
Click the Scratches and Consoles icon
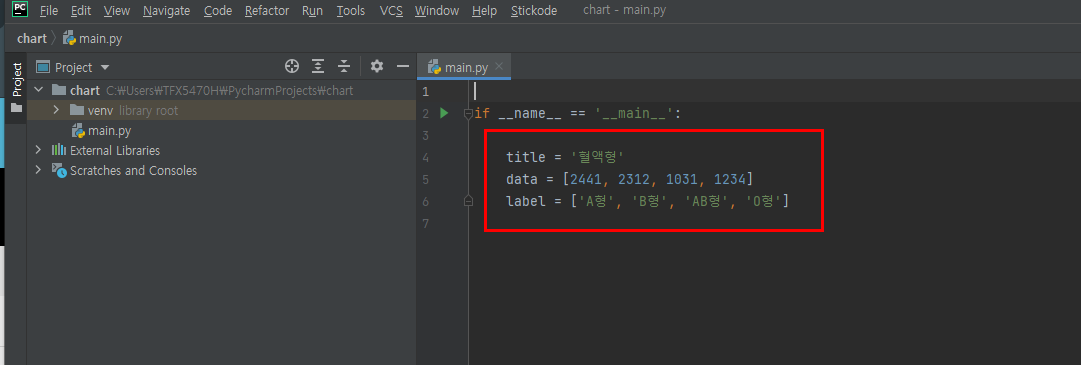[59, 170]
